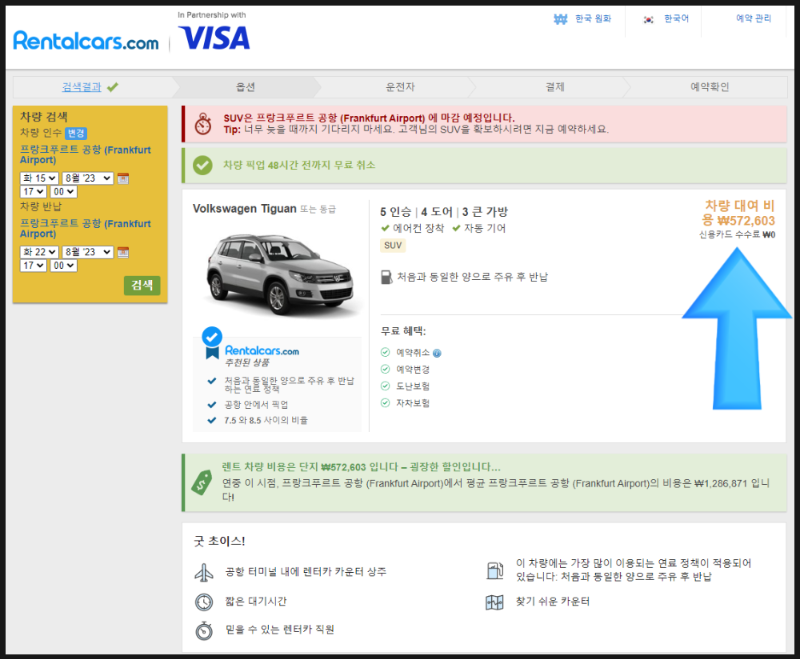The width and height of the screenshot is (800, 659).
Task: Click 신용카드 수수료 ₩0 text
Action: tap(737, 235)
